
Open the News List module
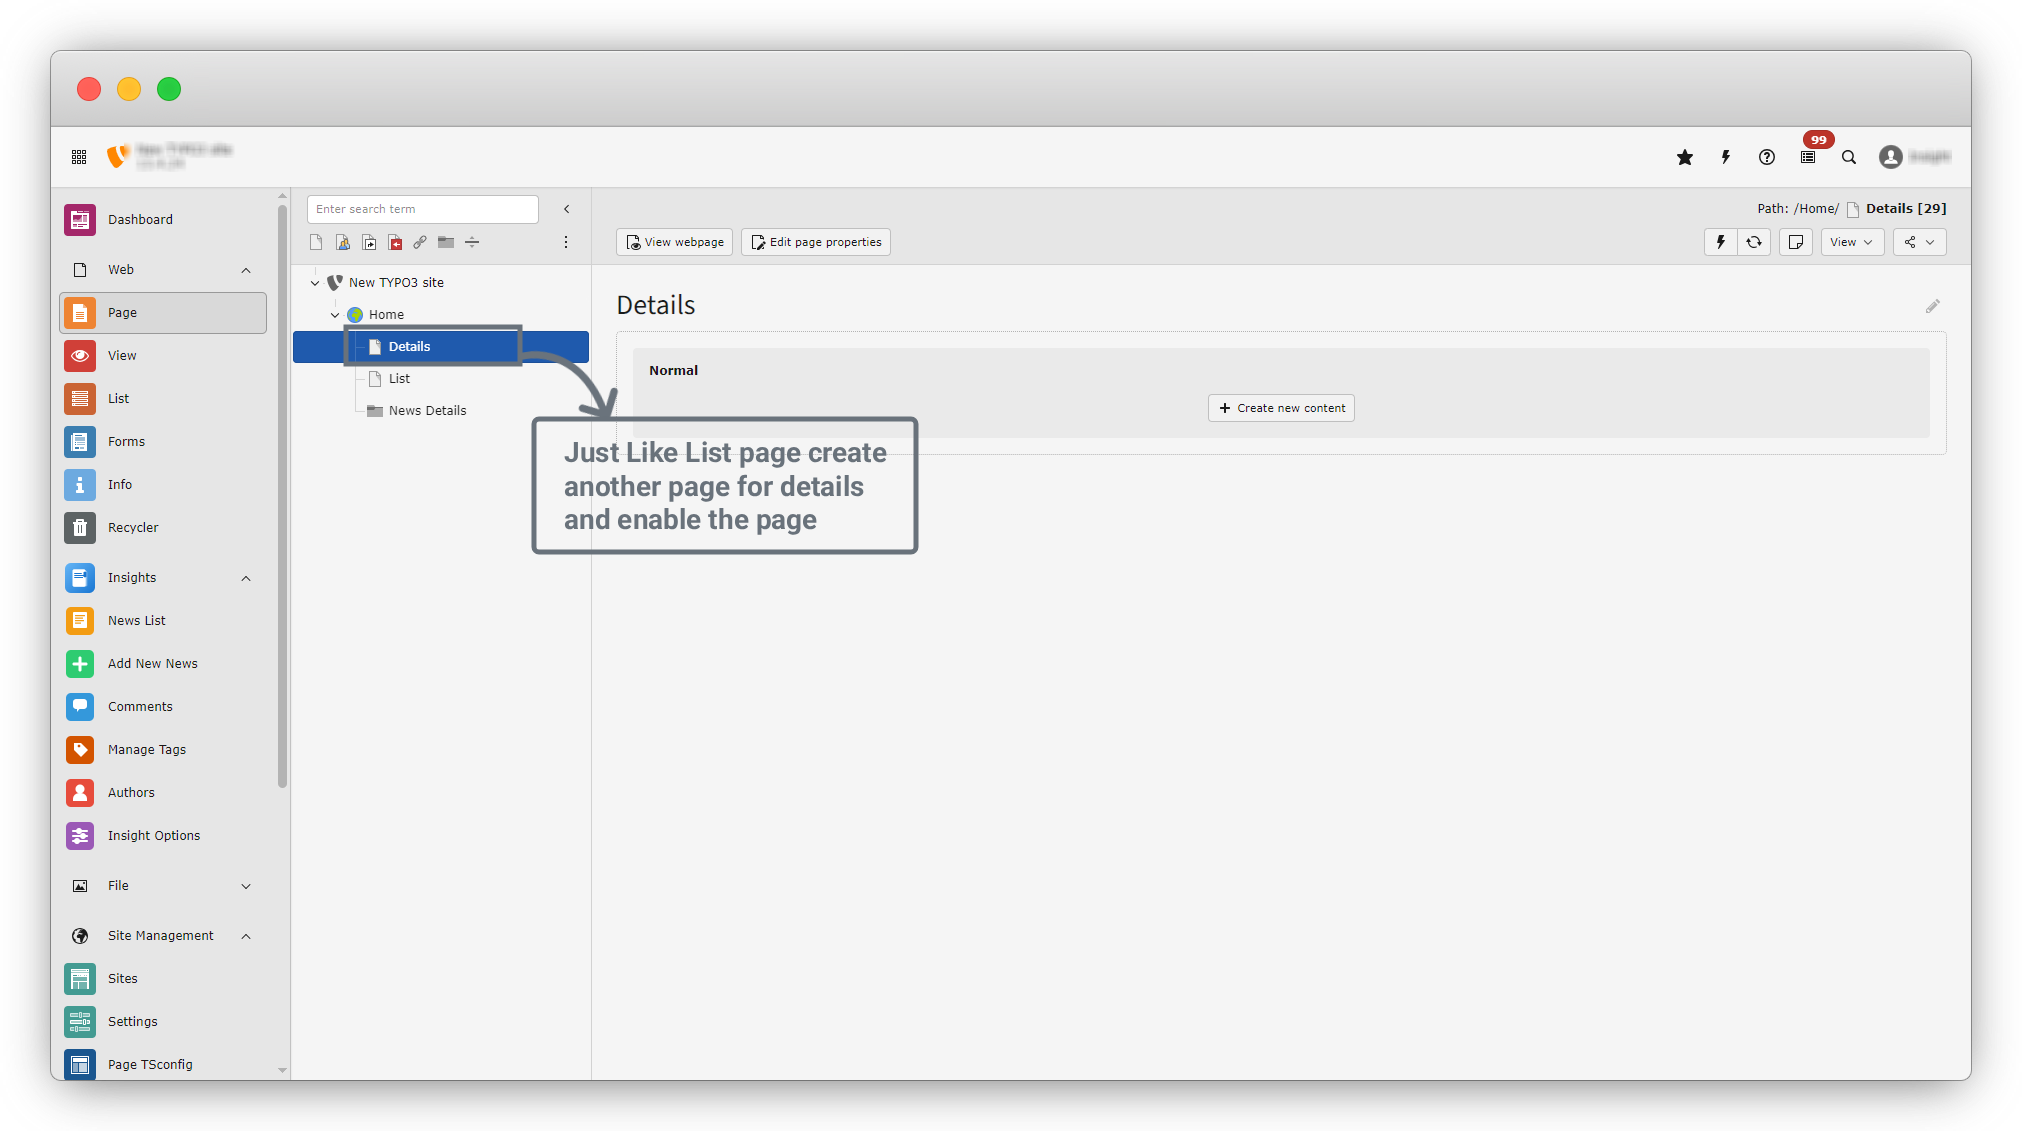point(136,621)
